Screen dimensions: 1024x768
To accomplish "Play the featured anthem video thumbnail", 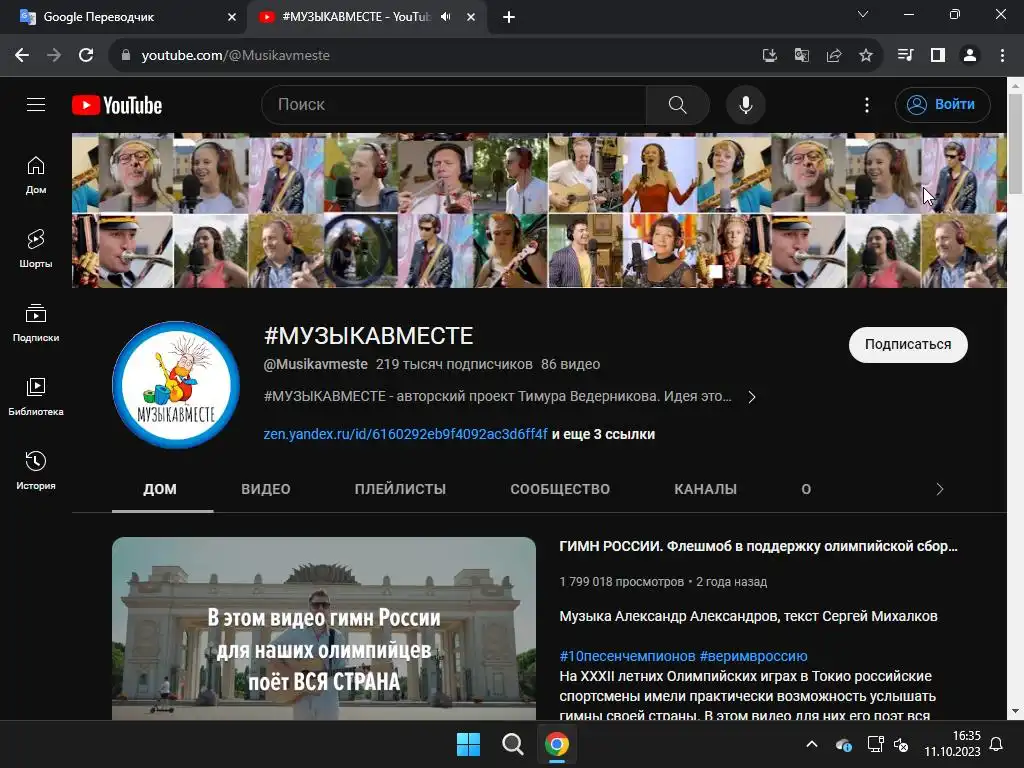I will pyautogui.click(x=324, y=628).
